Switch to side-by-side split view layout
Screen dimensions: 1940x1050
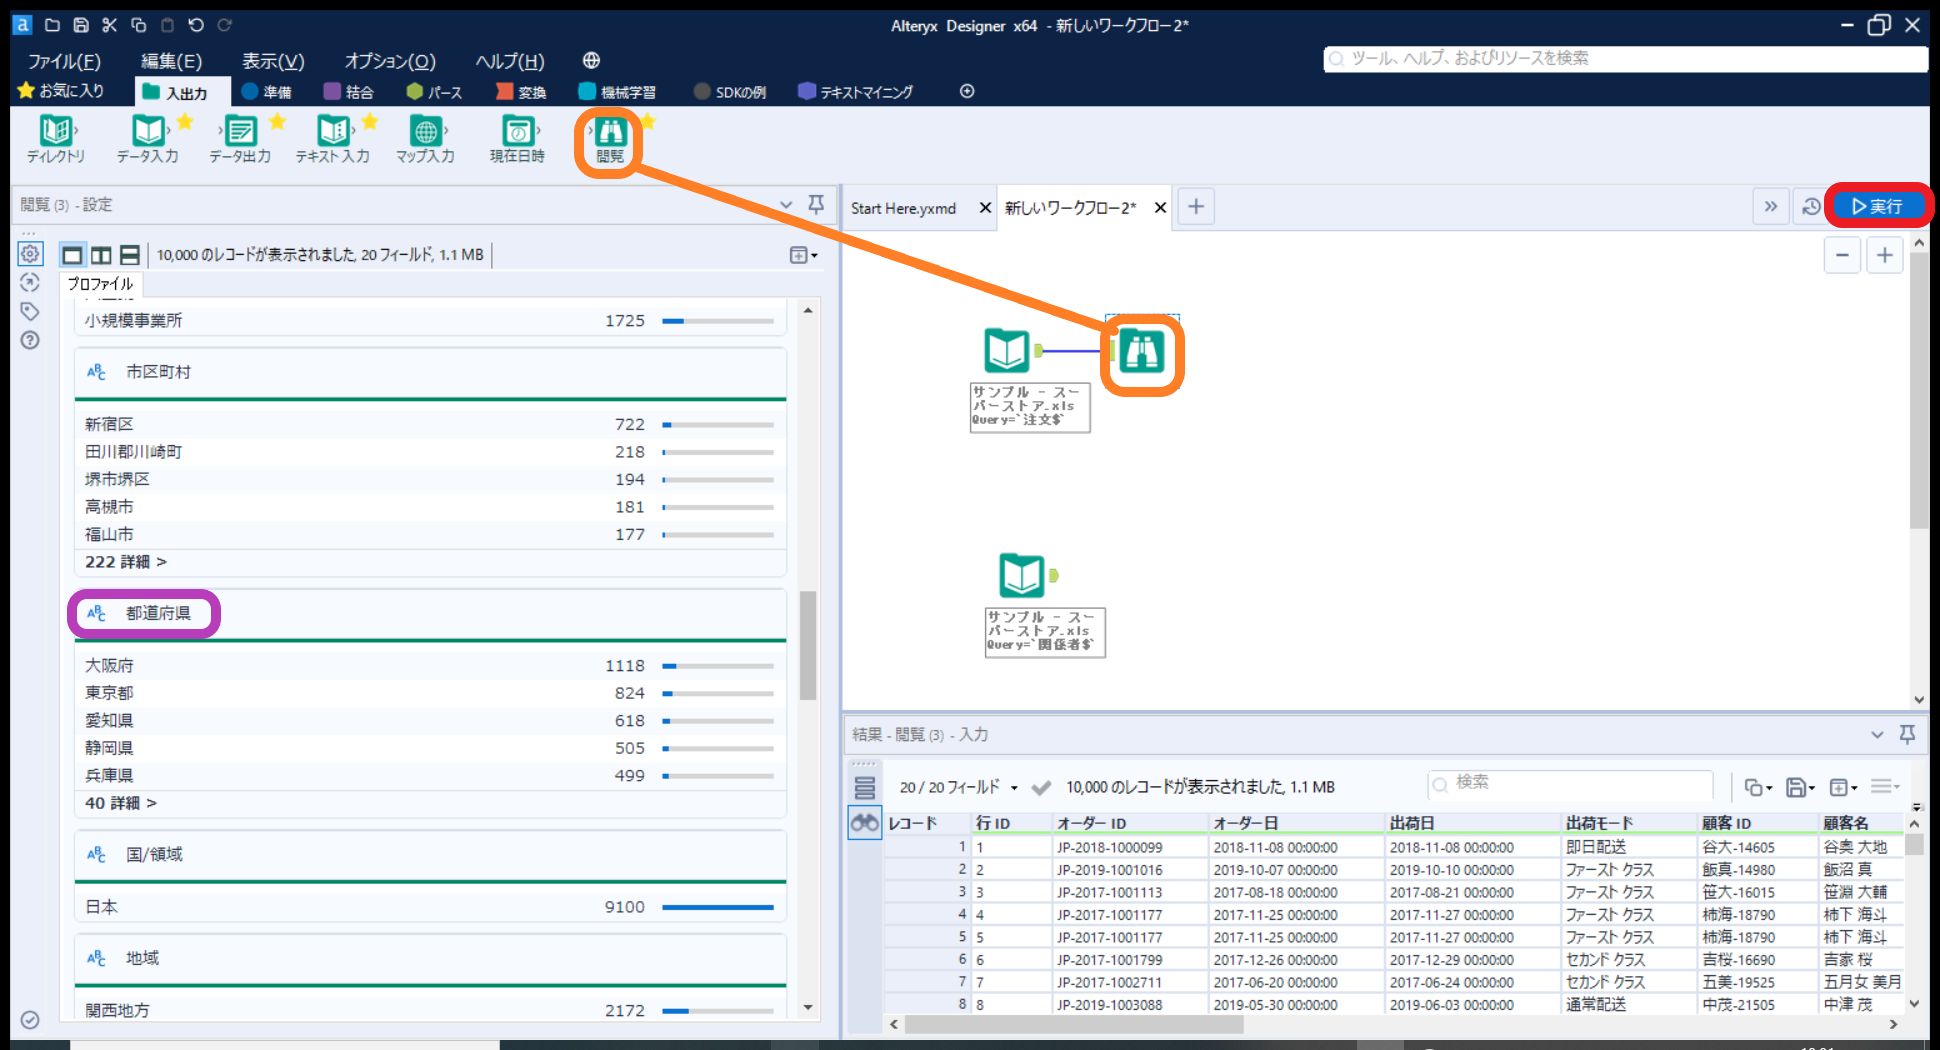point(101,255)
